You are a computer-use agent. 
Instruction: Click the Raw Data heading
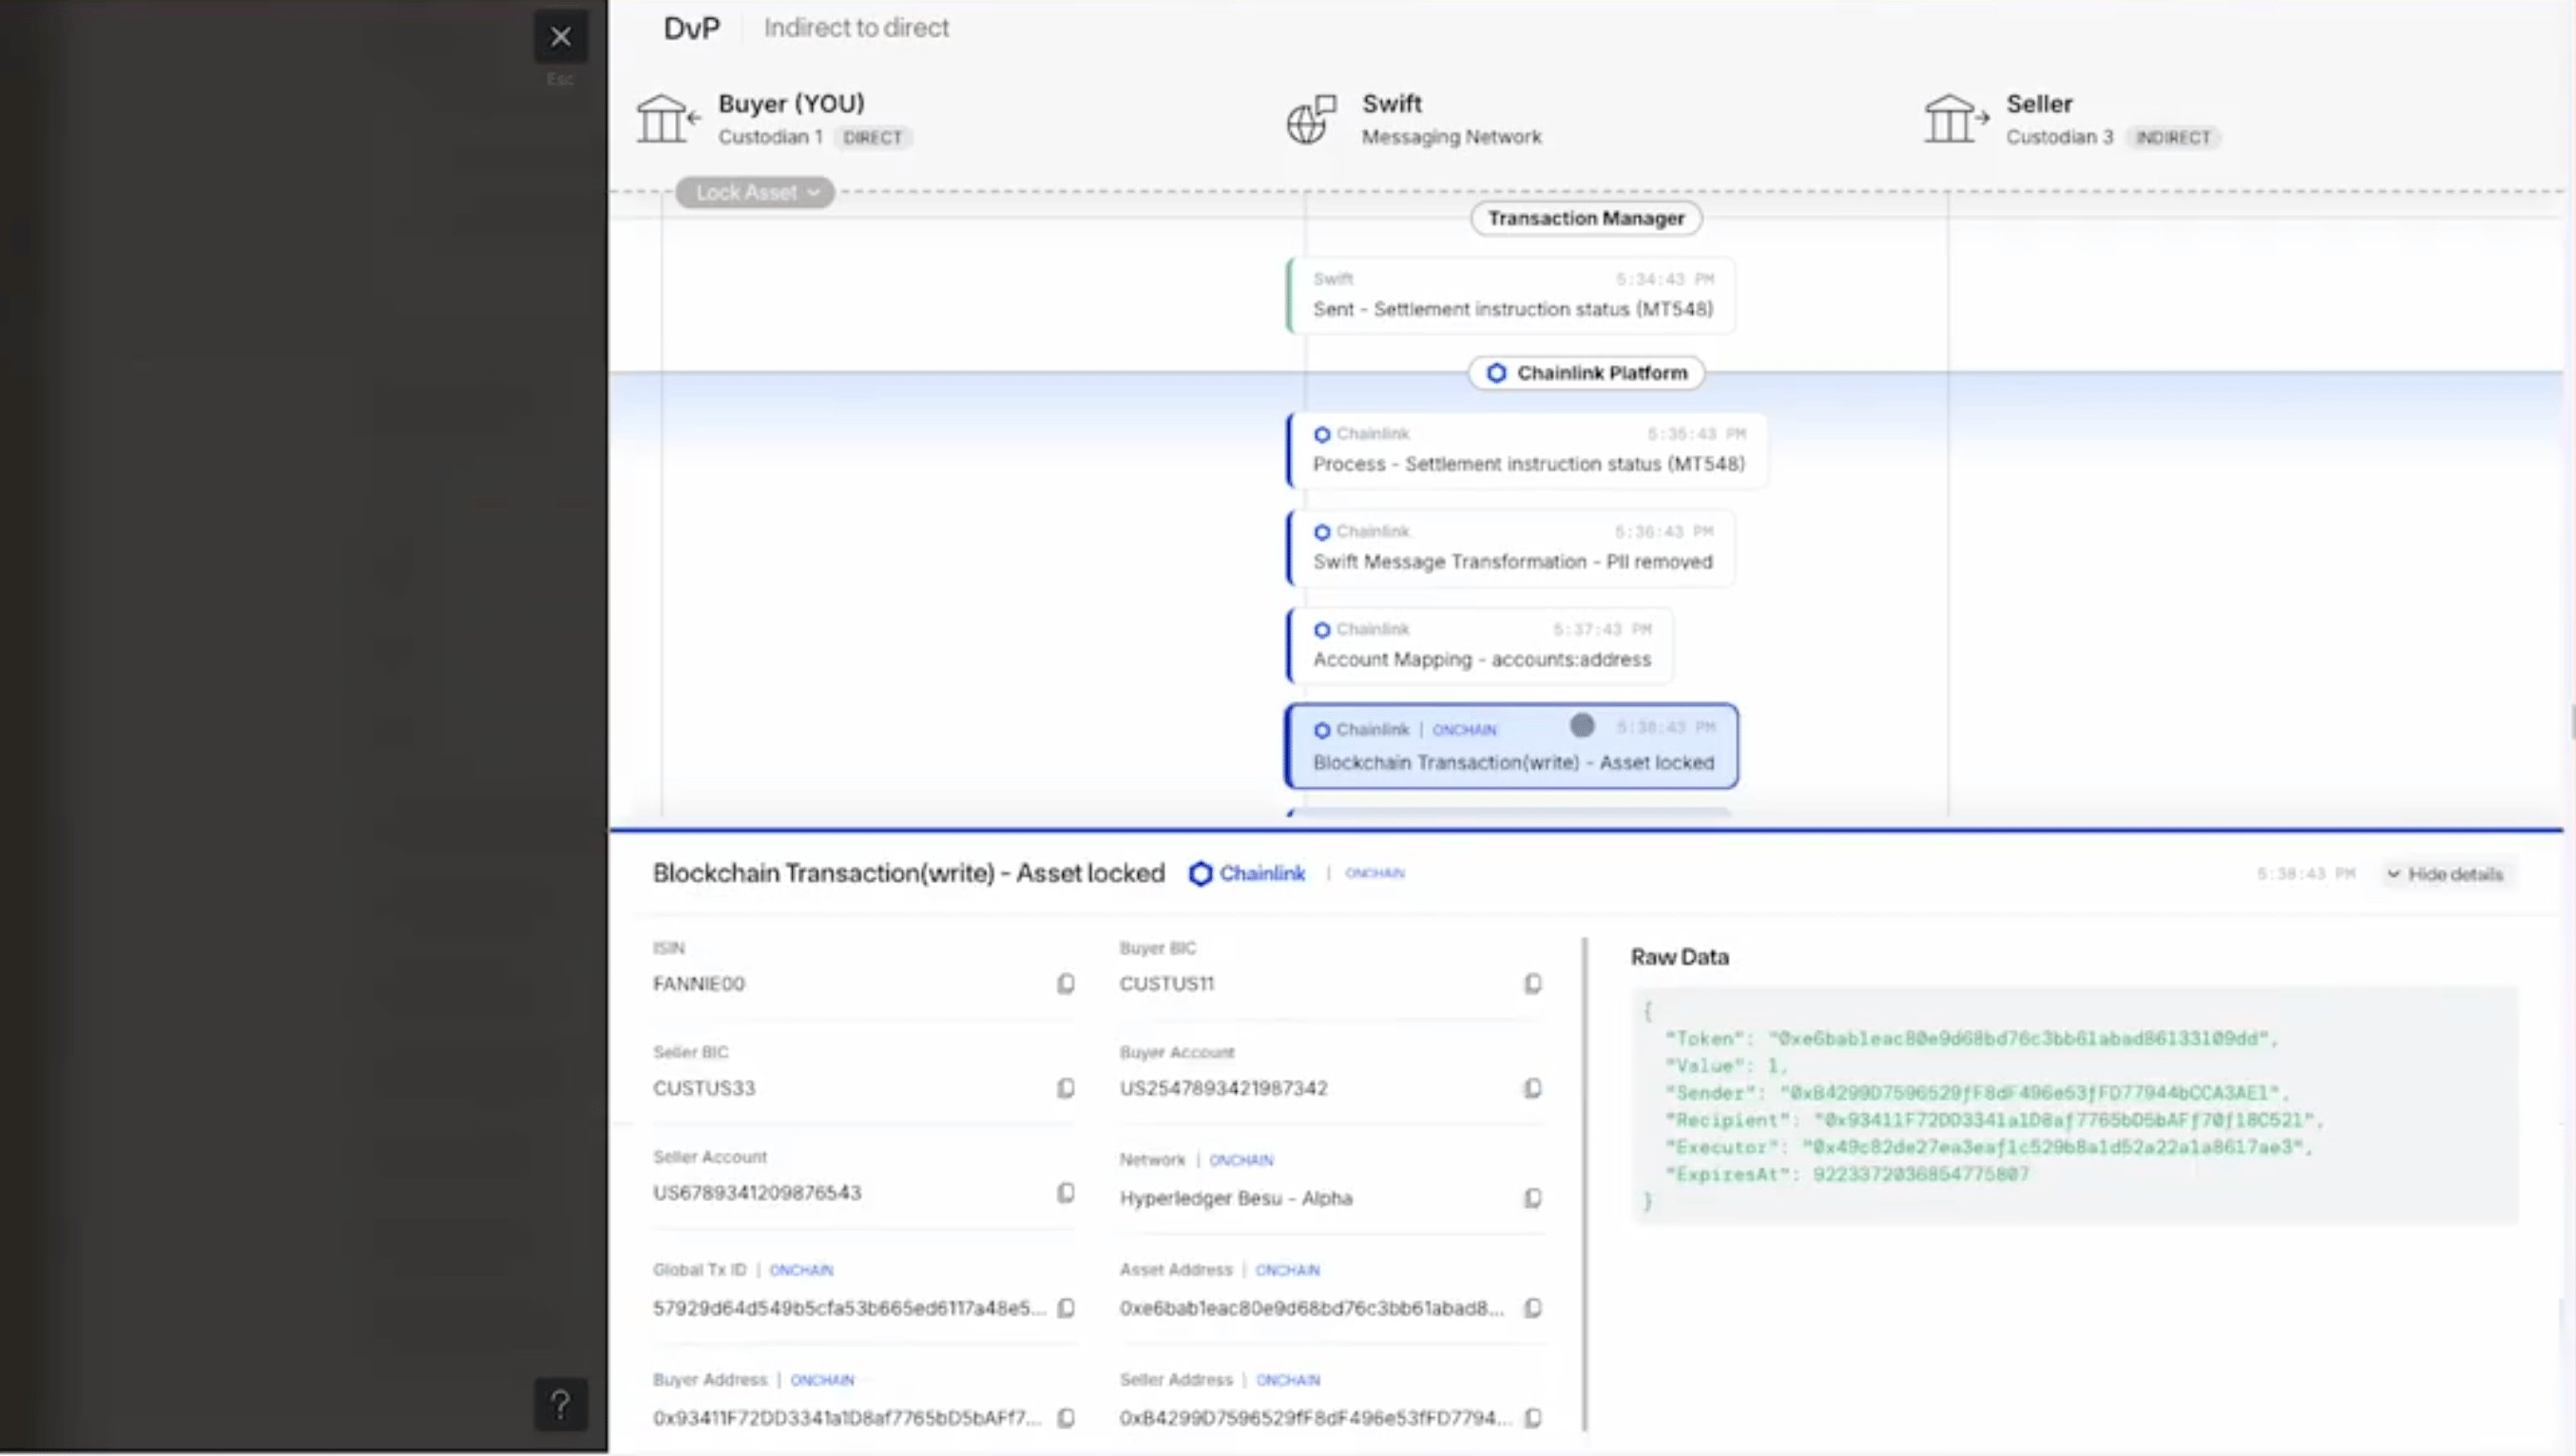(1679, 957)
